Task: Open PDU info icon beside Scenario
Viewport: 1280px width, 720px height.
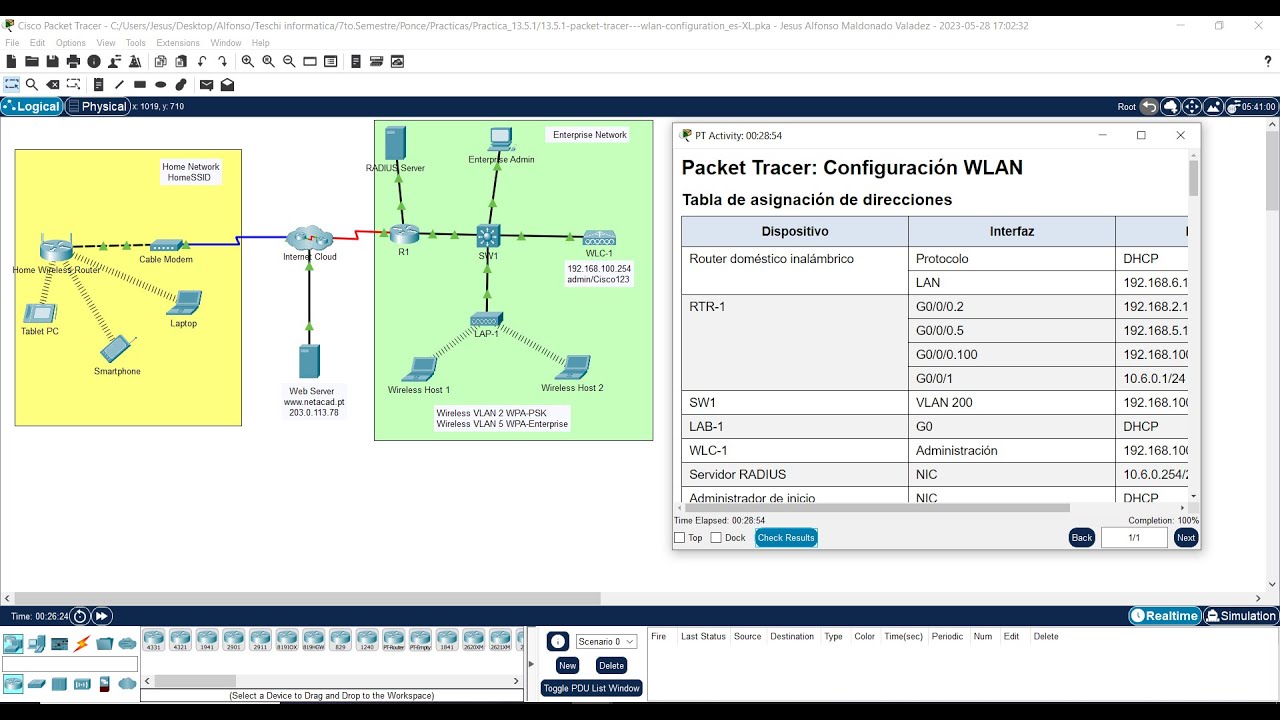Action: click(x=558, y=642)
